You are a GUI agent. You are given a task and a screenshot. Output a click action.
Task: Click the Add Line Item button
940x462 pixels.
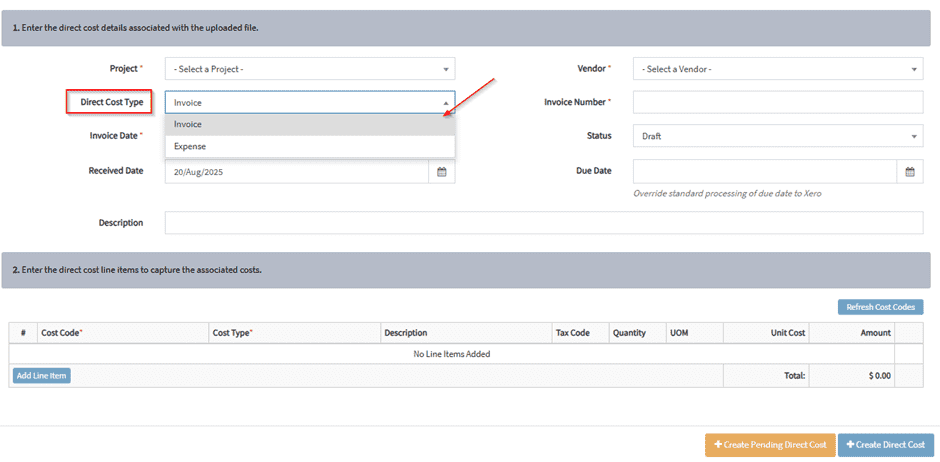(42, 376)
